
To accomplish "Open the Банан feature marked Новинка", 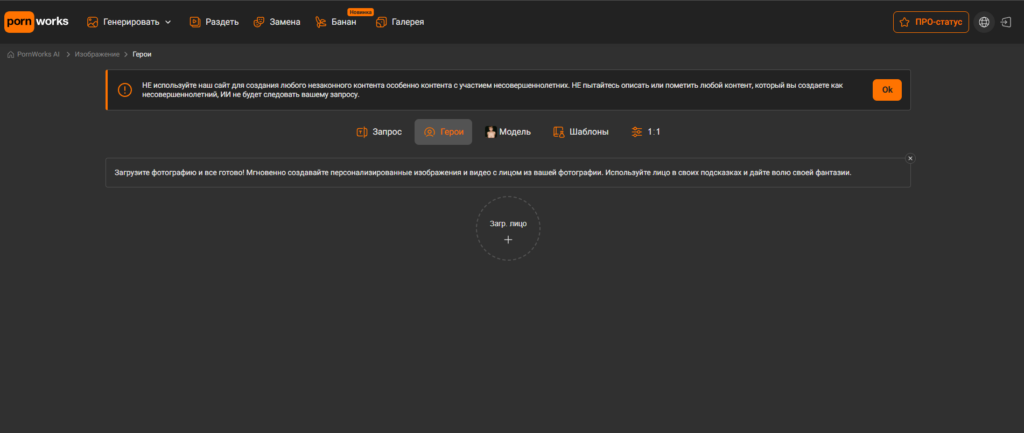I will click(x=336, y=22).
